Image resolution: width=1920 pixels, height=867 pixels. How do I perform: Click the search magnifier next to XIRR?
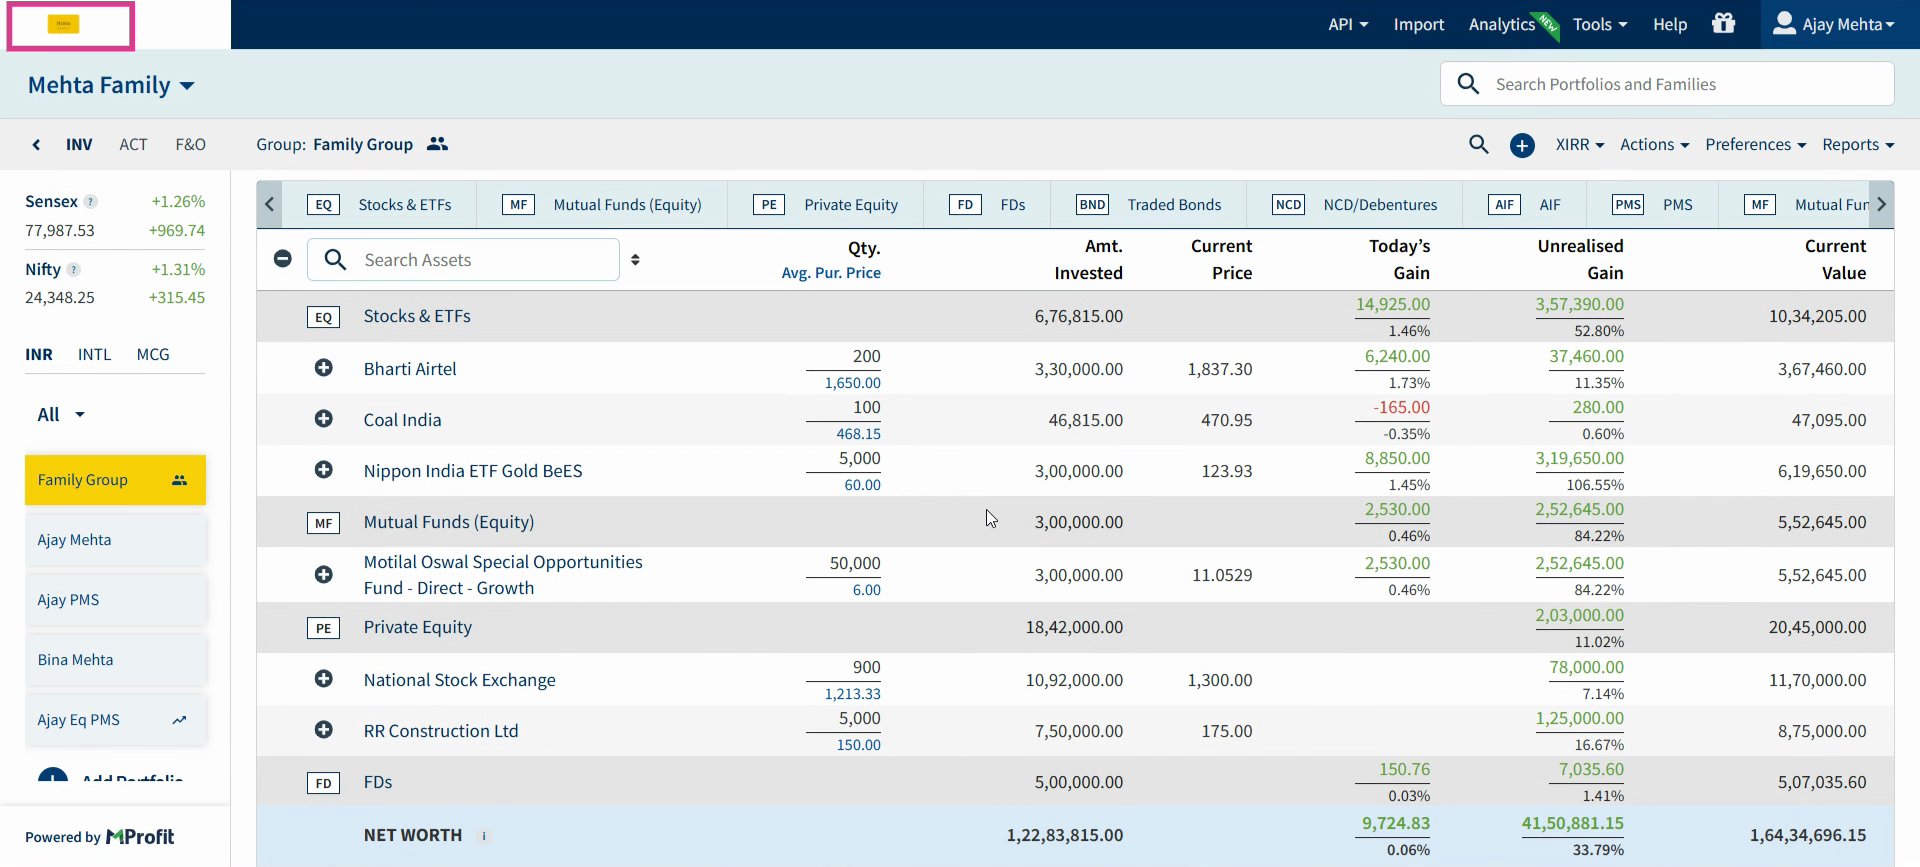(1478, 144)
